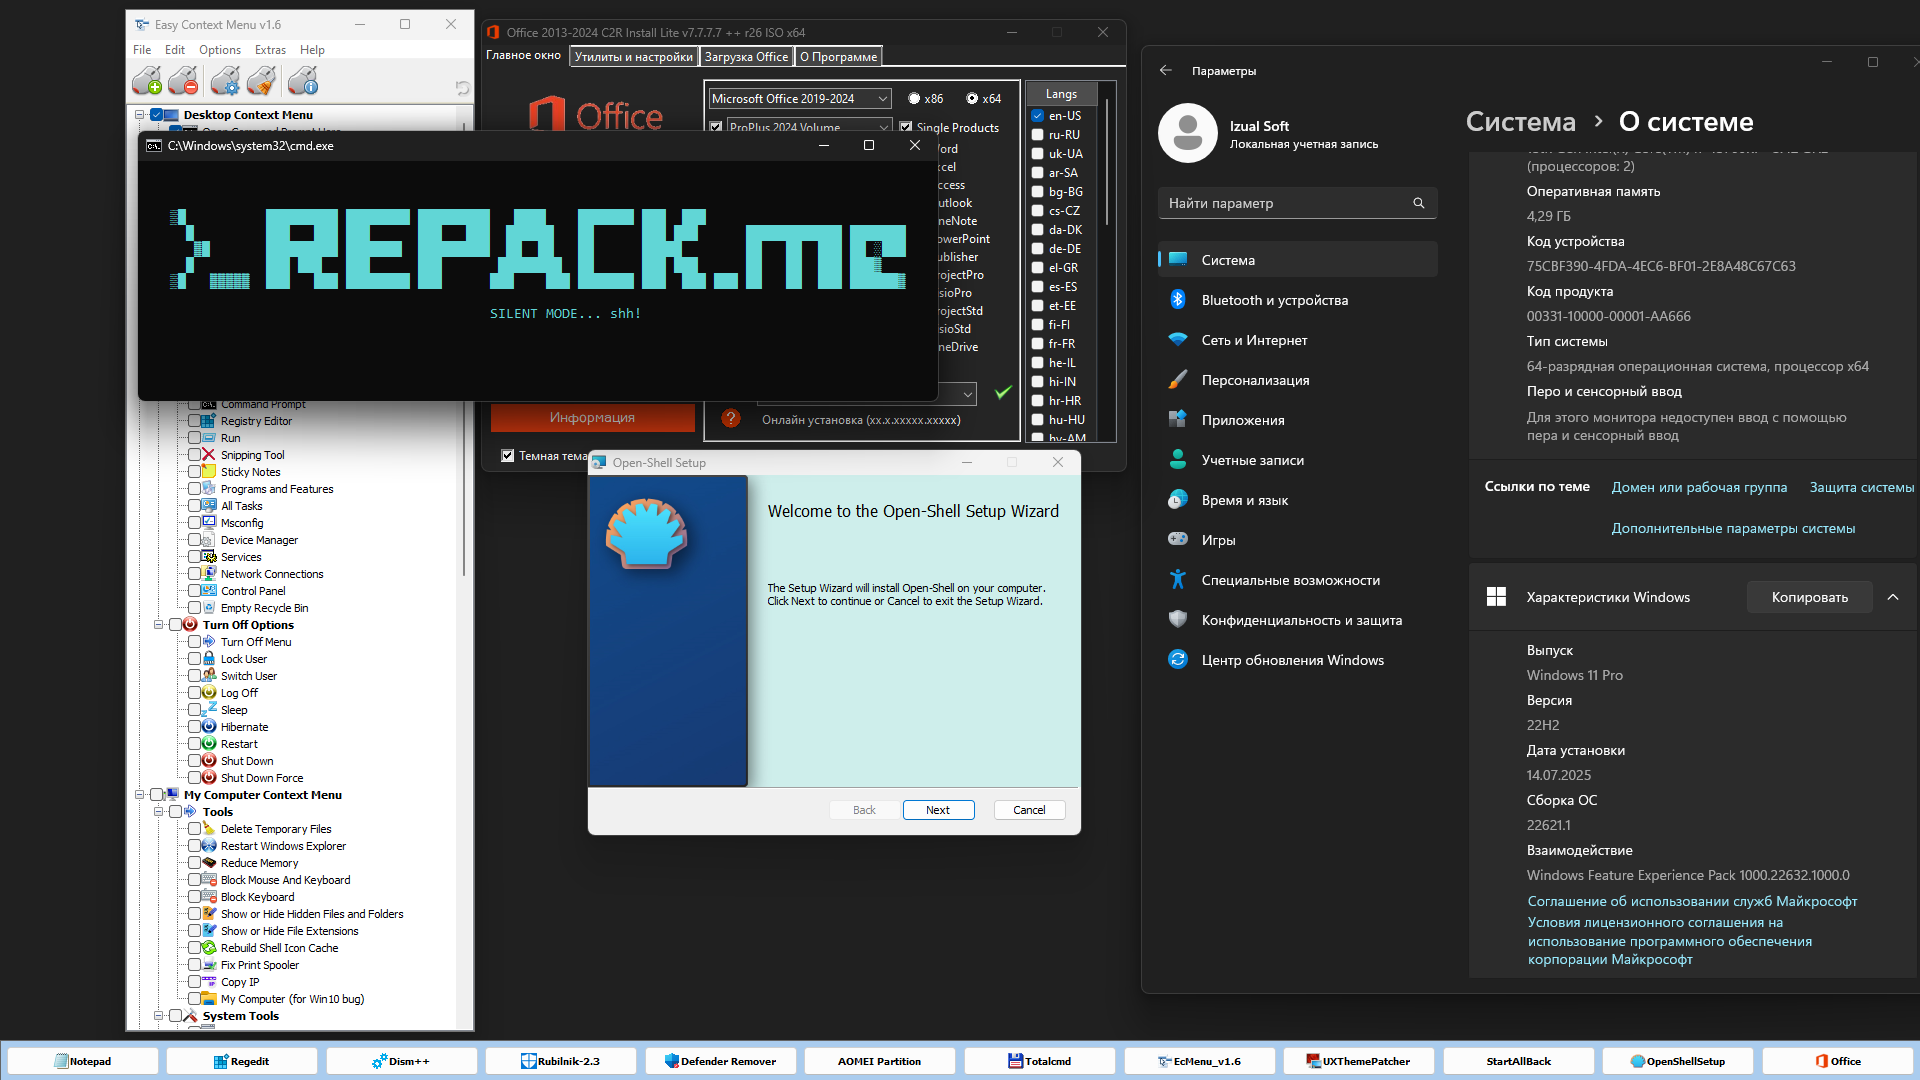Screen dimensions: 1920x1080
Task: Uncheck the en-US language checkbox
Action: (x=1038, y=116)
